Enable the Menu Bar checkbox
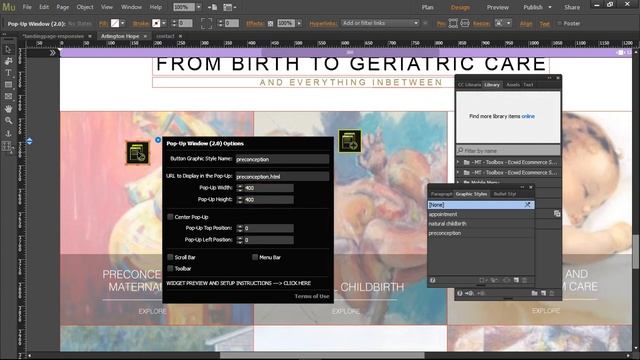This screenshot has width=640, height=360. [x=255, y=257]
